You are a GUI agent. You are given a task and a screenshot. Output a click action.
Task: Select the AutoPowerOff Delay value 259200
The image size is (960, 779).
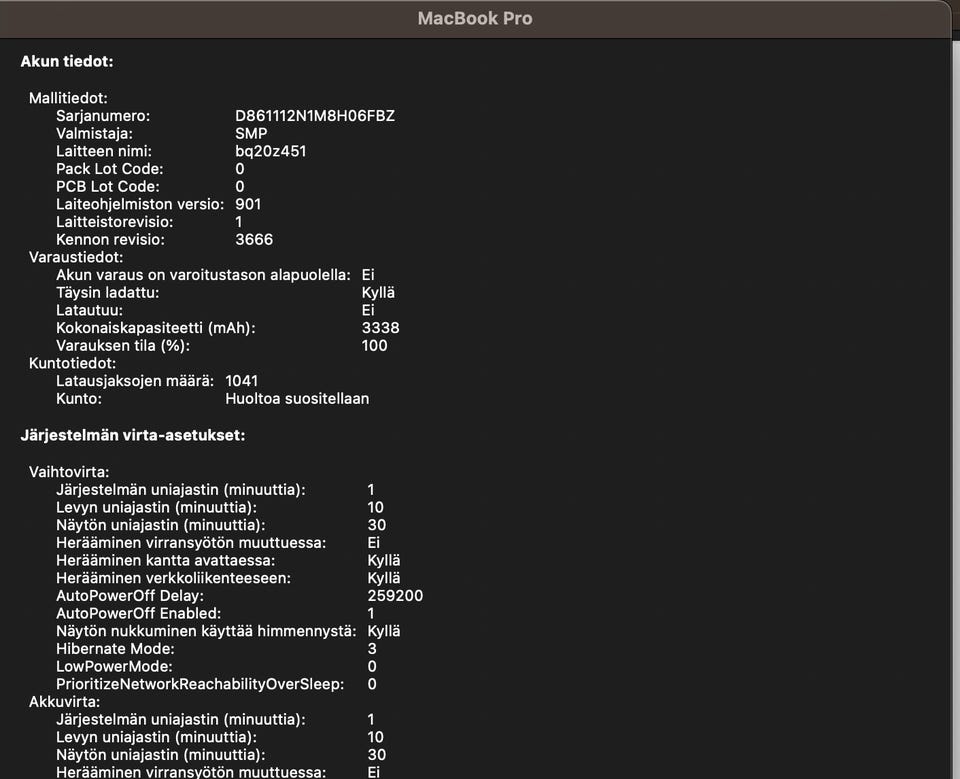395,596
